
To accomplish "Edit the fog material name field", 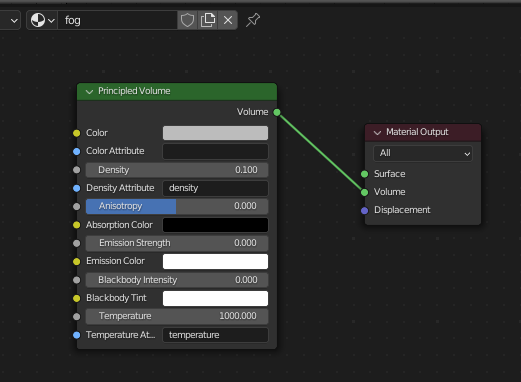I will 117,20.
